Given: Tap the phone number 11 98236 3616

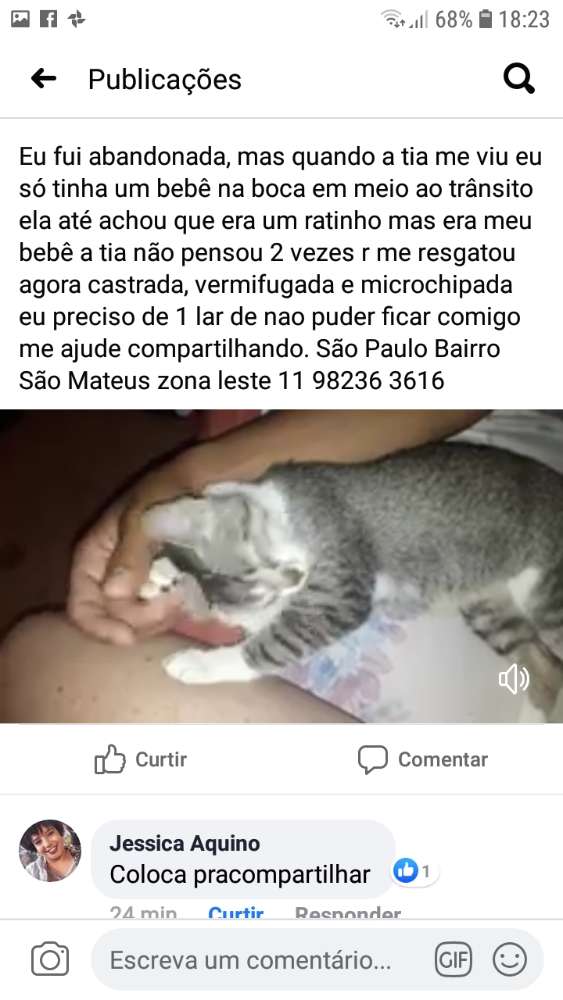Looking at the screenshot, I should pyautogui.click(x=361, y=381).
